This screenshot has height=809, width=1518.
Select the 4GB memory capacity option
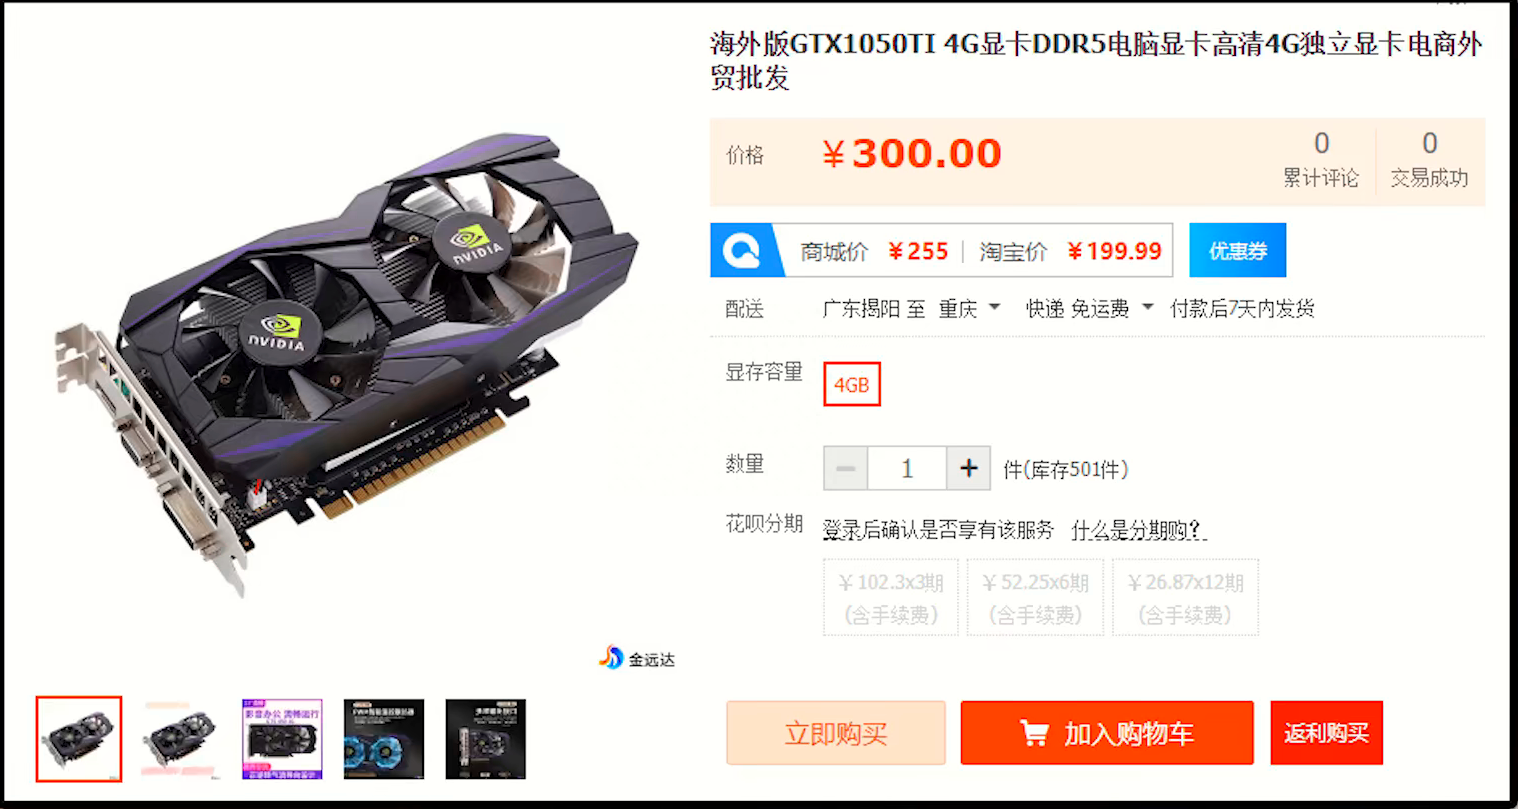point(852,384)
